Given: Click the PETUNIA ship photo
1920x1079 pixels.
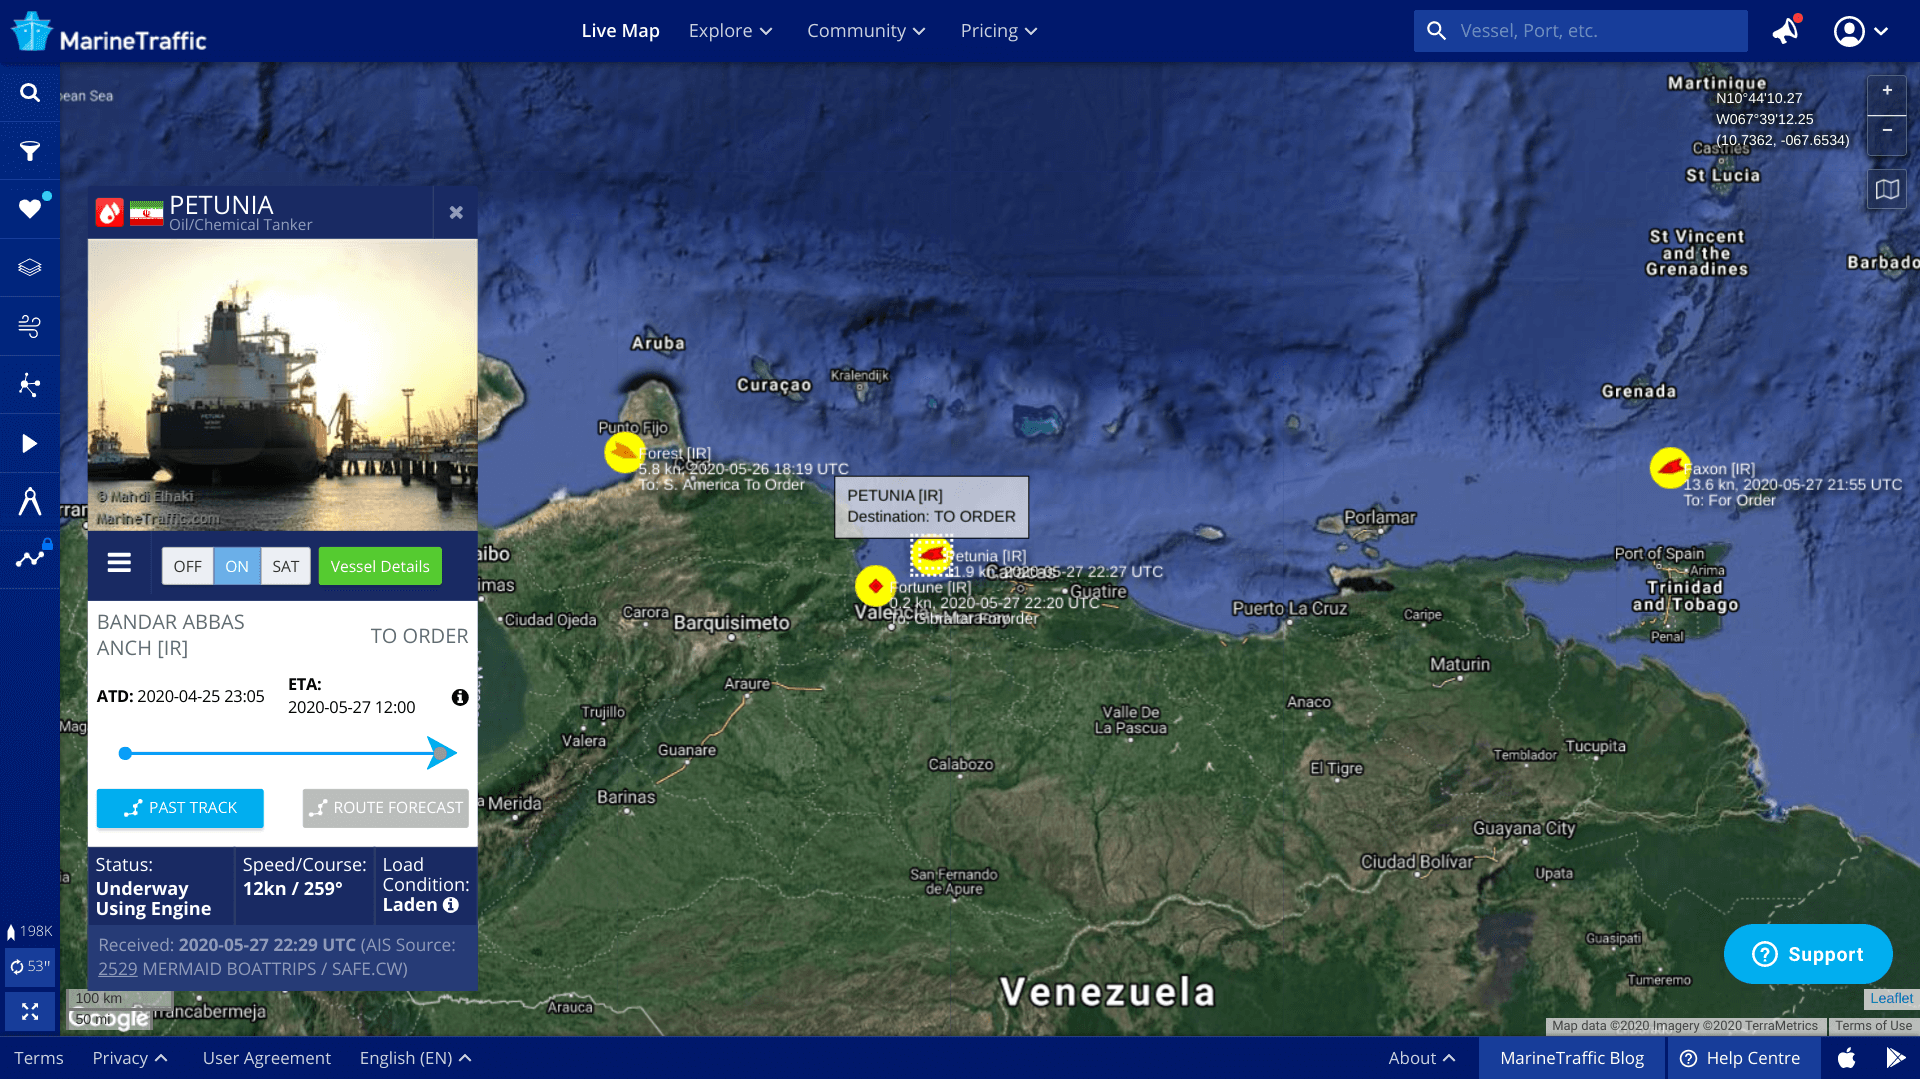Looking at the screenshot, I should [x=282, y=385].
